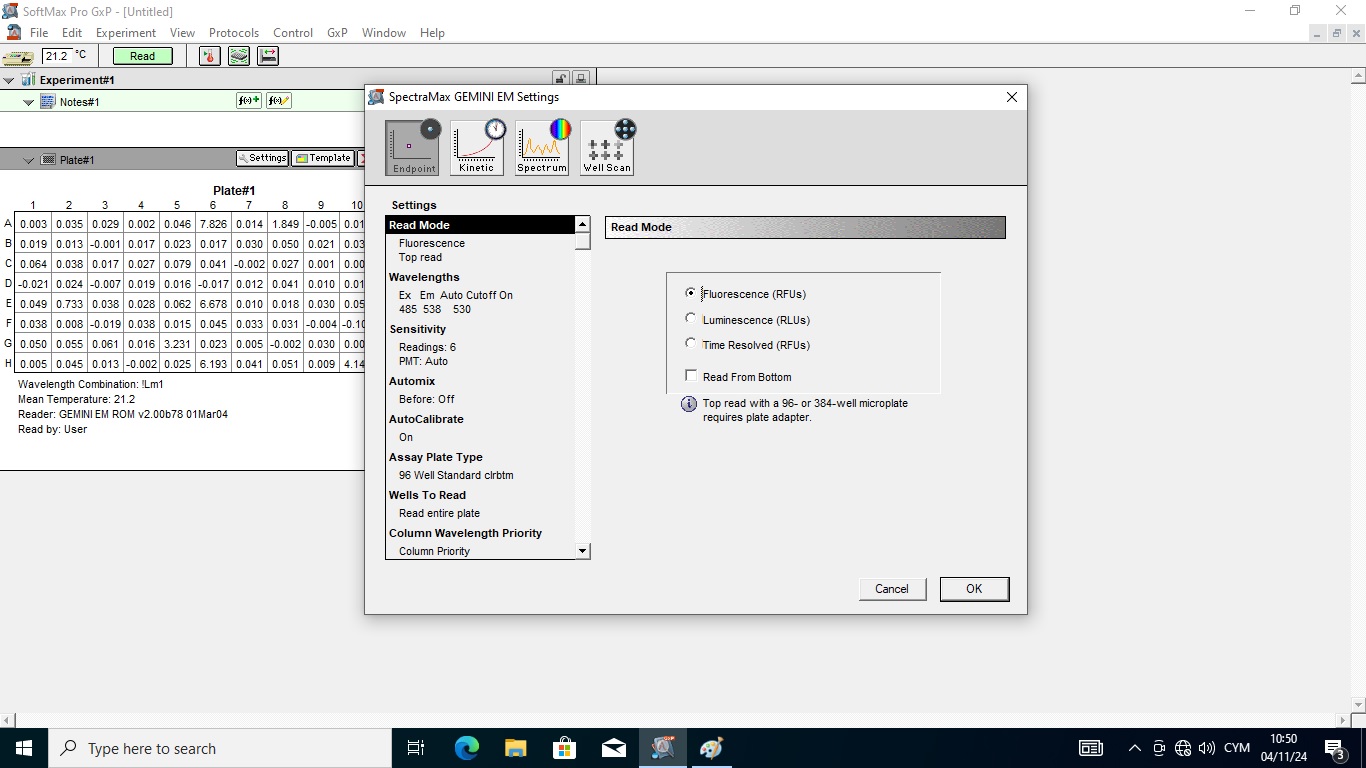This screenshot has width=1366, height=768.
Task: Click Windows Start button
Action: [23, 748]
